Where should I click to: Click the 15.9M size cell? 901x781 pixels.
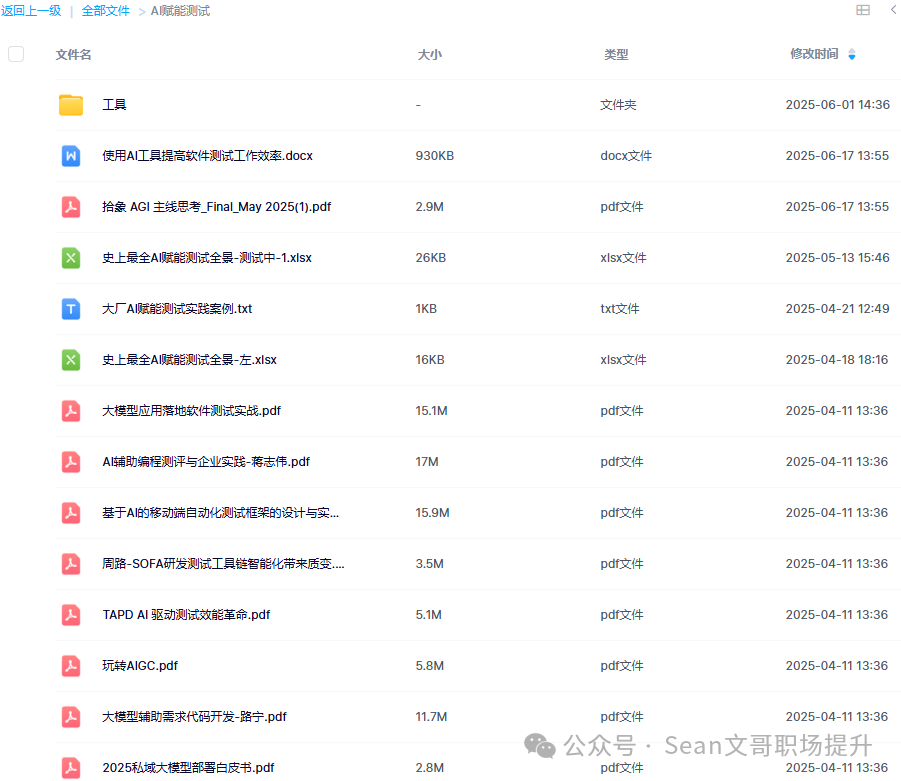(433, 513)
